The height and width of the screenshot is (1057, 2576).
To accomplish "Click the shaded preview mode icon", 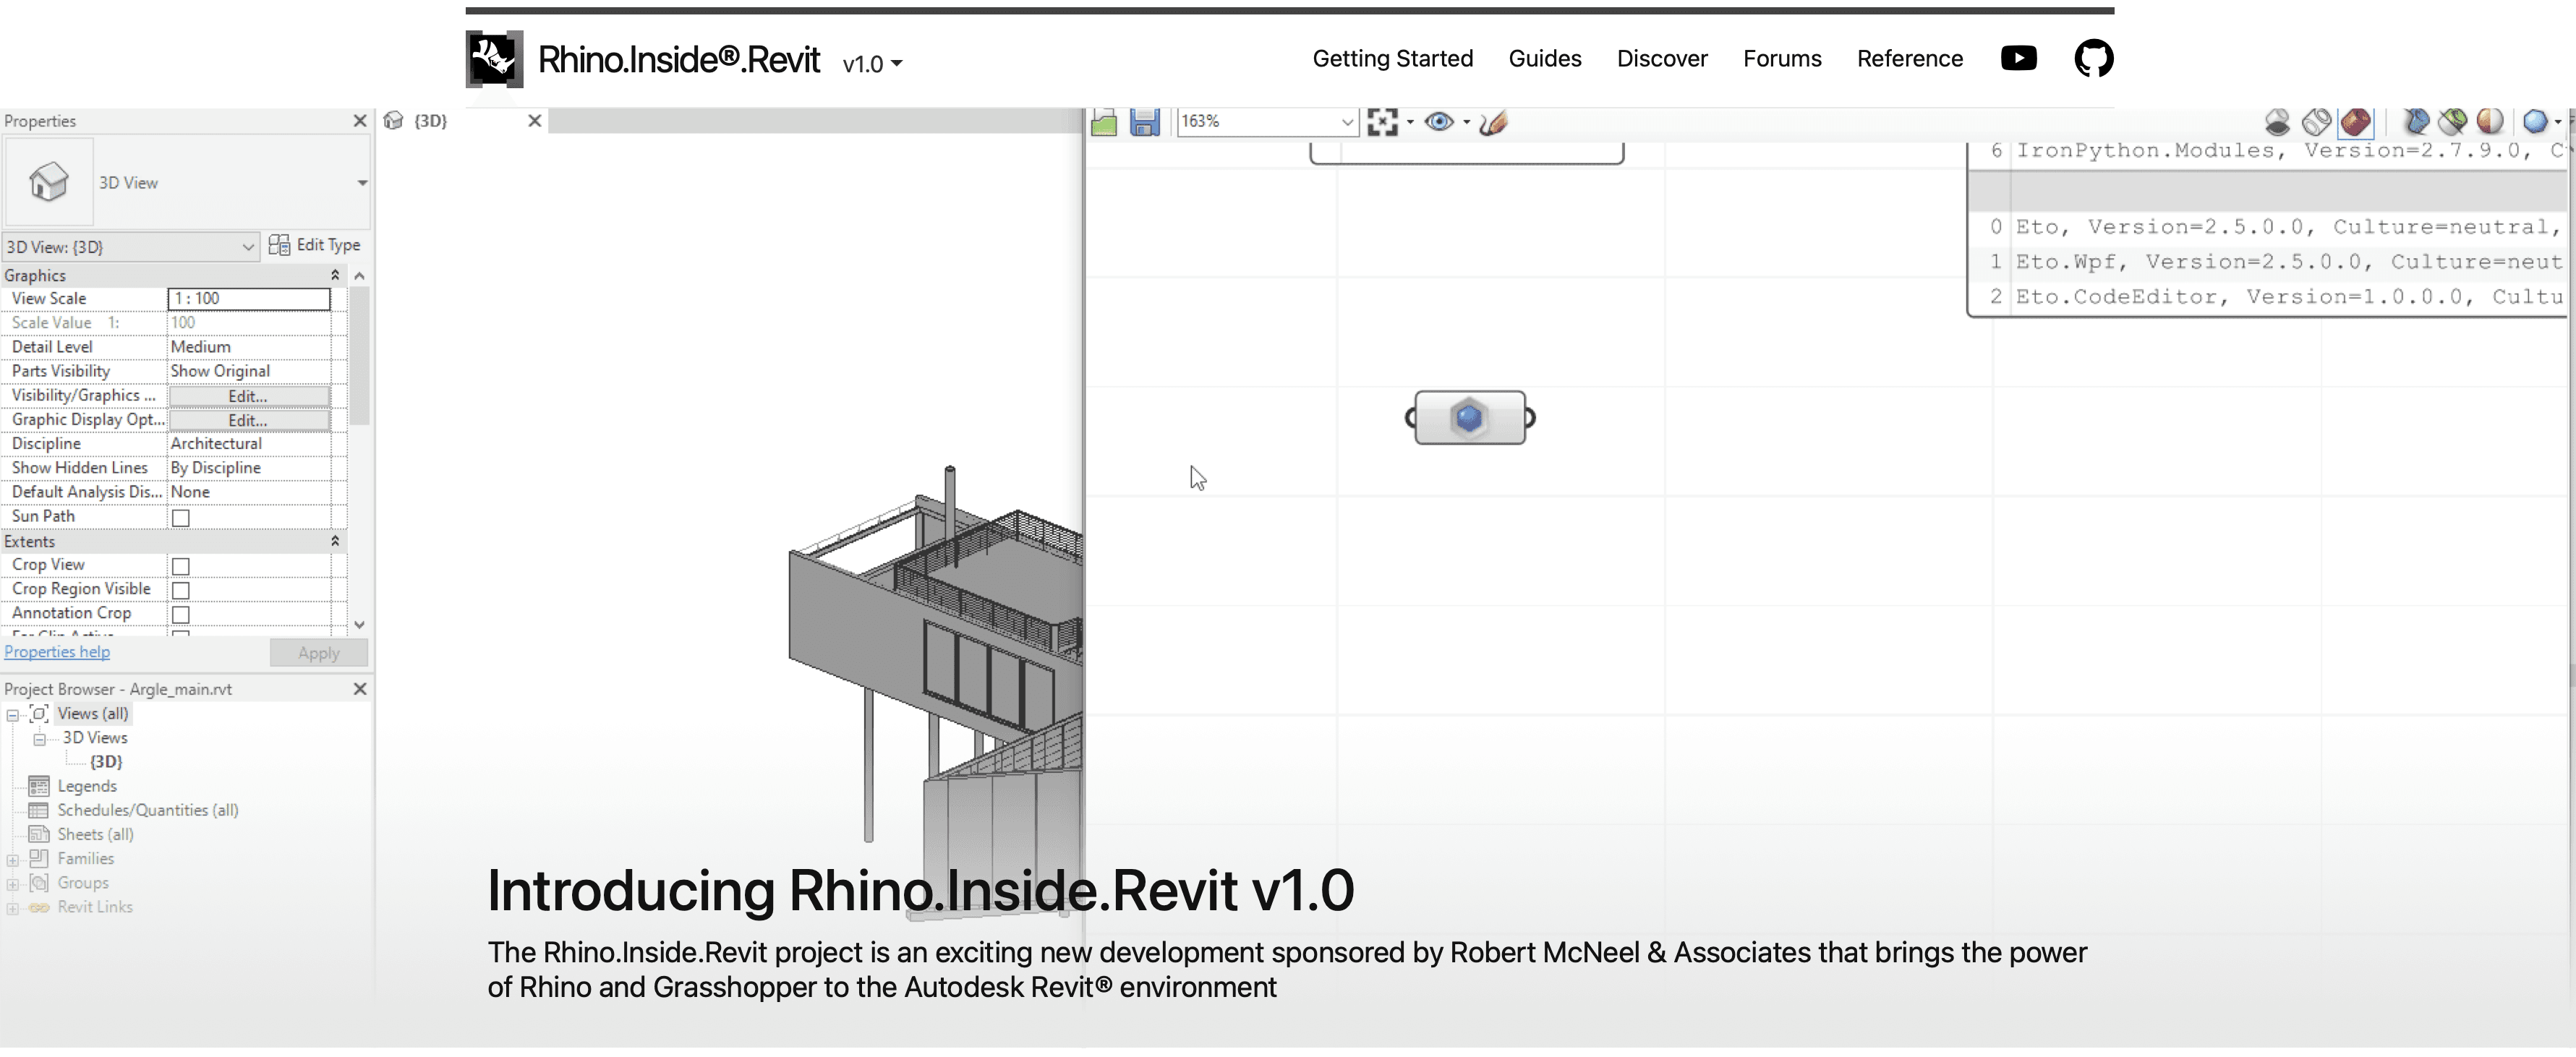I will [2356, 122].
